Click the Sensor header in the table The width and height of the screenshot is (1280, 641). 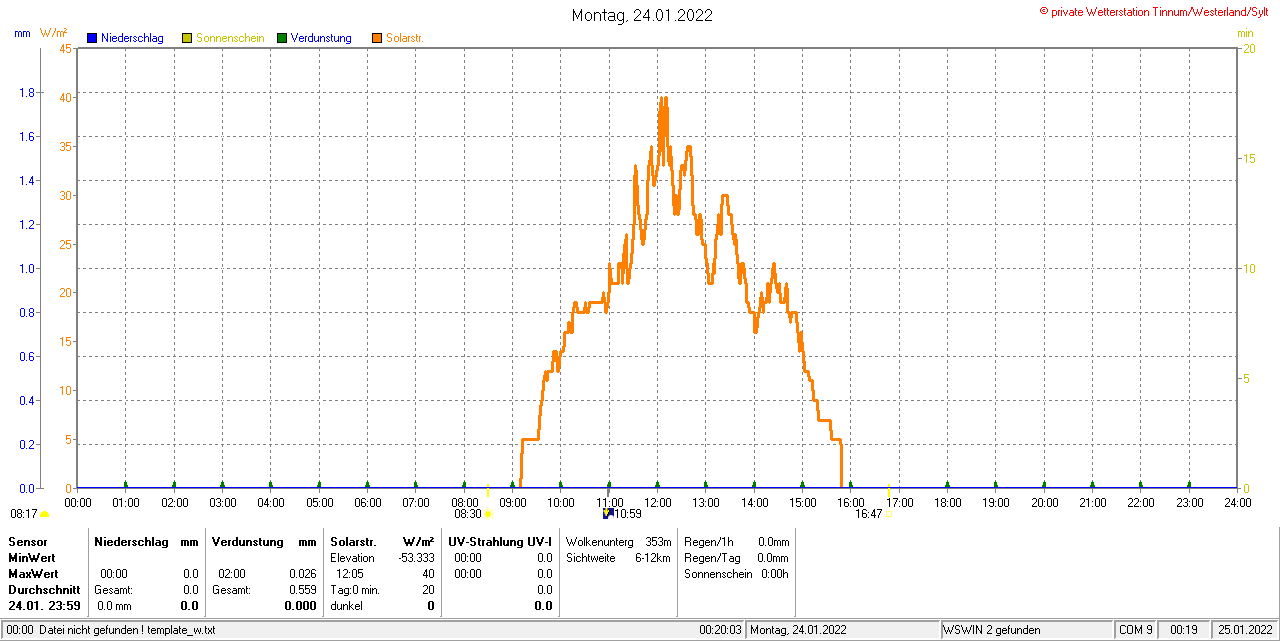click(x=27, y=541)
